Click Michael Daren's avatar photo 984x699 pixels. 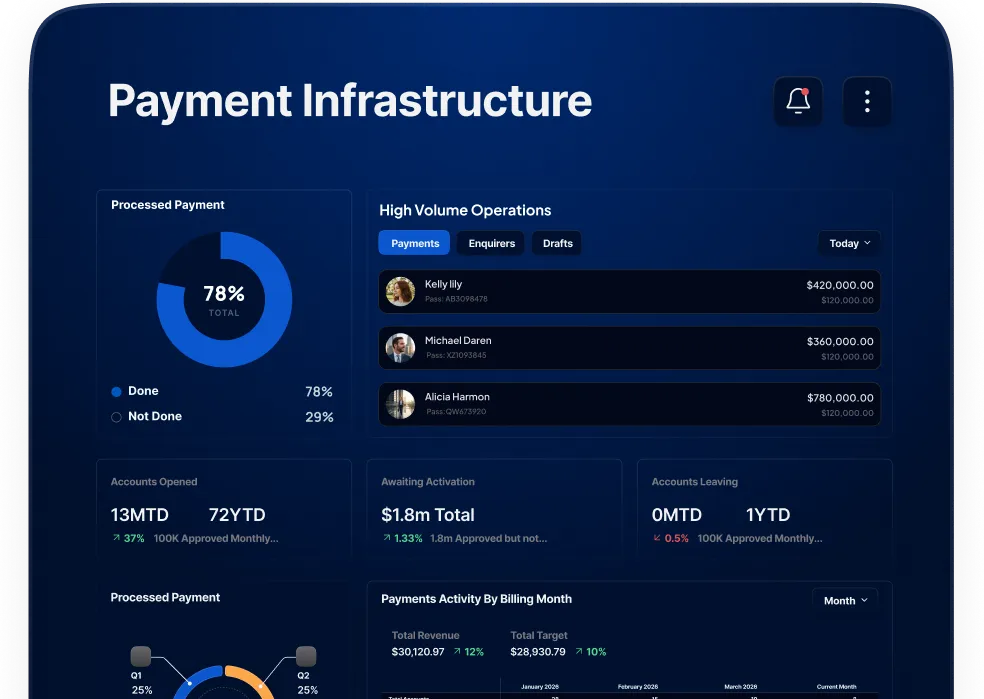[400, 348]
